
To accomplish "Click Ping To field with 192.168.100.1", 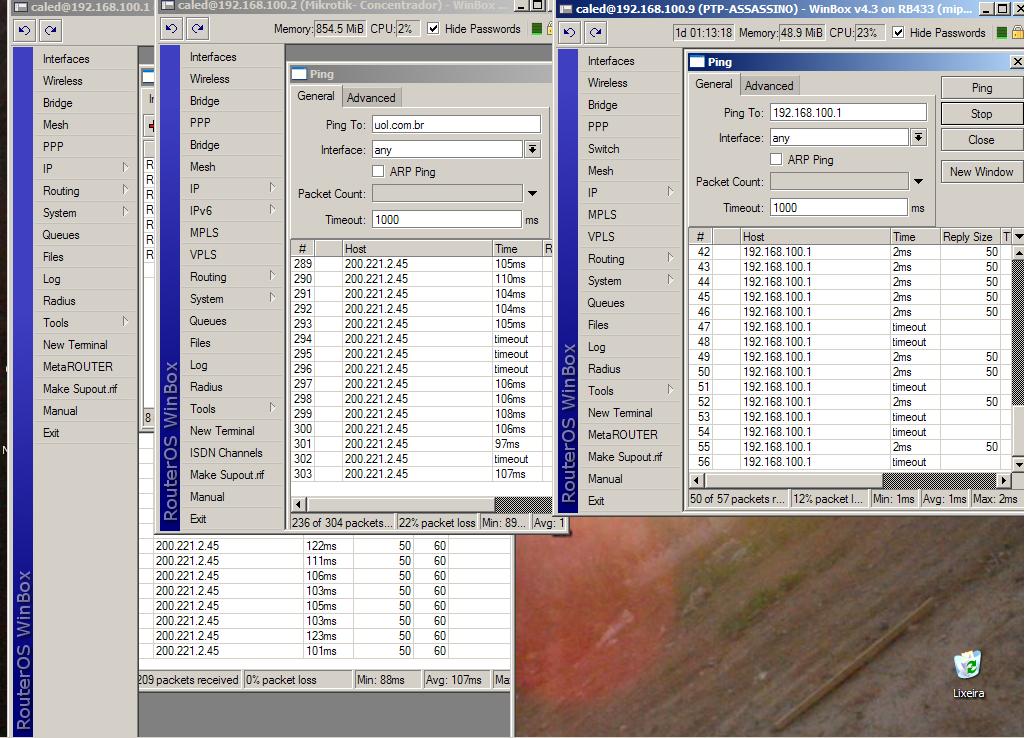I will pyautogui.click(x=848, y=112).
